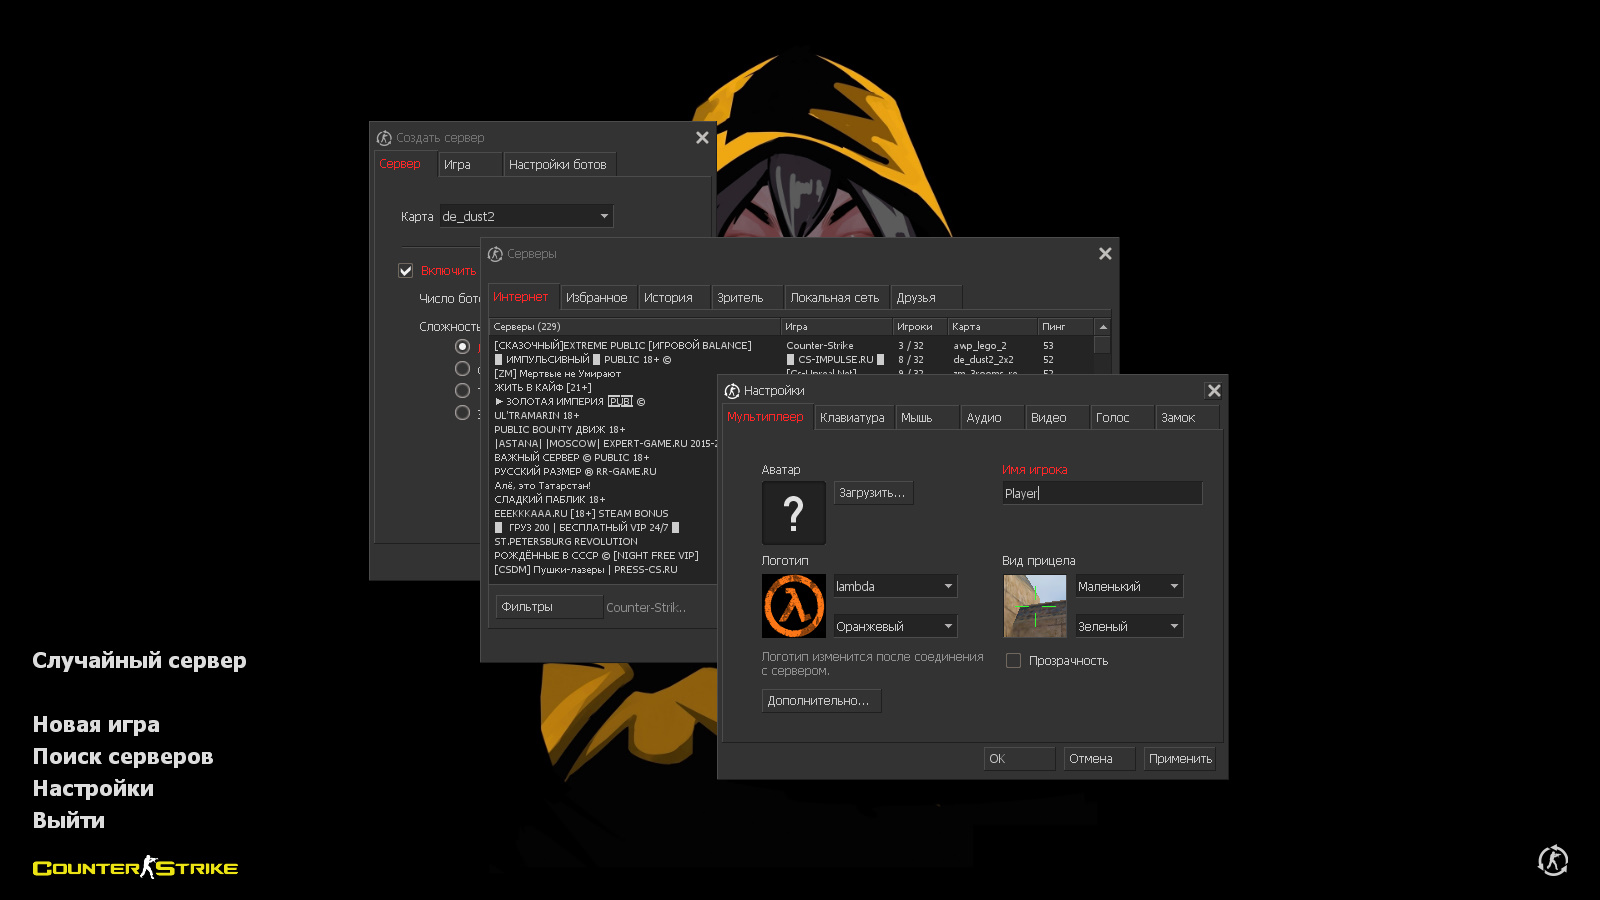Expand the Зеленый crosshair color dropdown
Screen dimensions: 1600x900
tap(1128, 627)
